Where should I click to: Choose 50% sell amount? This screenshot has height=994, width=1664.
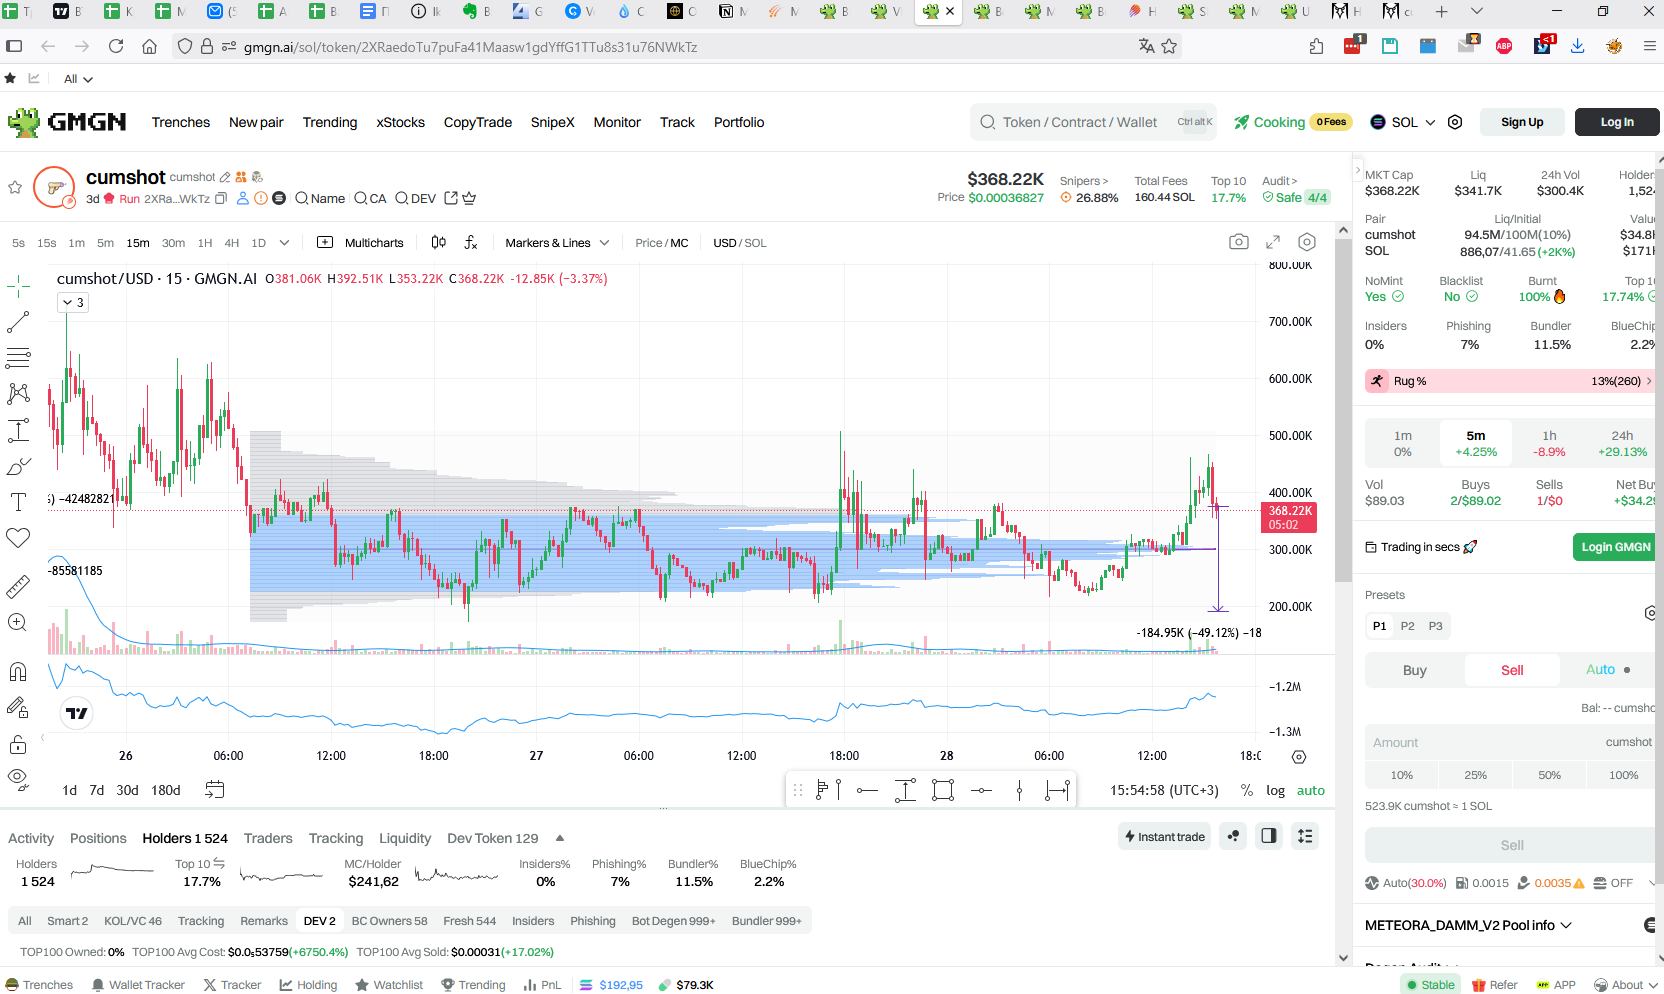1549,775
